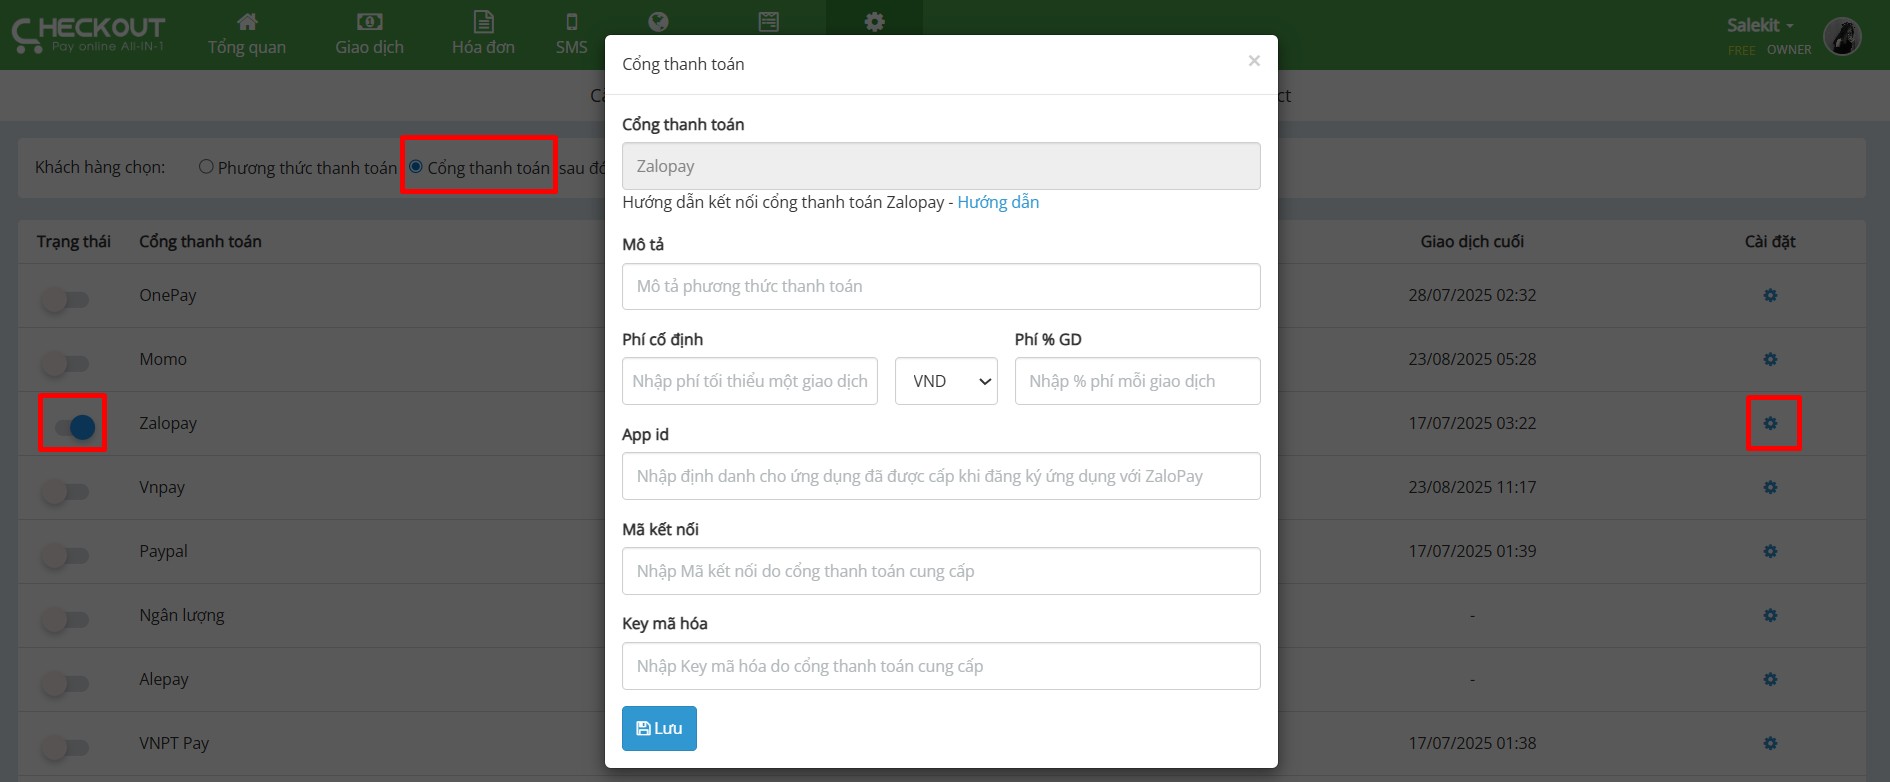Viewport: 1890px width, 782px height.
Task: Click the 17/07/2025 03:22 transaction date
Action: pyautogui.click(x=1472, y=423)
